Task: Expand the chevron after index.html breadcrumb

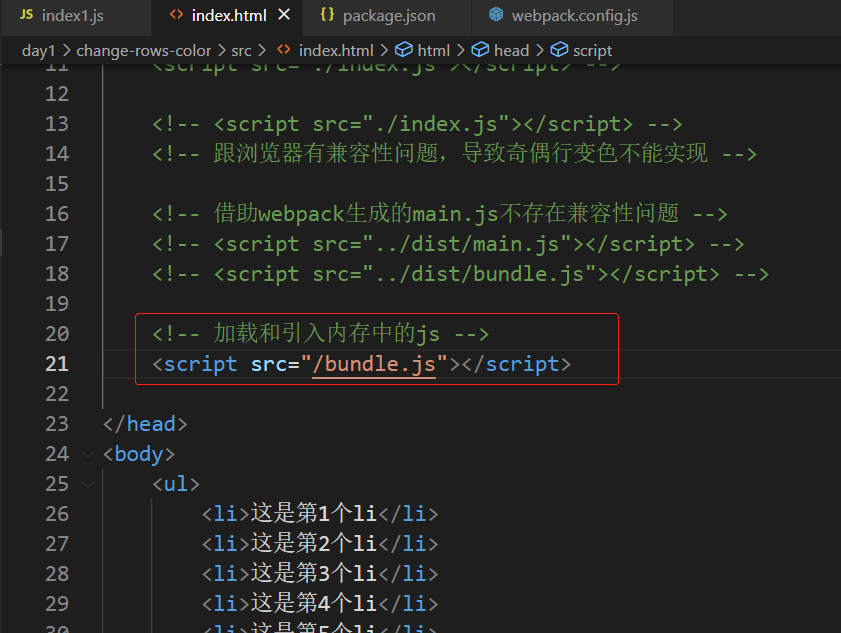Action: pyautogui.click(x=384, y=50)
